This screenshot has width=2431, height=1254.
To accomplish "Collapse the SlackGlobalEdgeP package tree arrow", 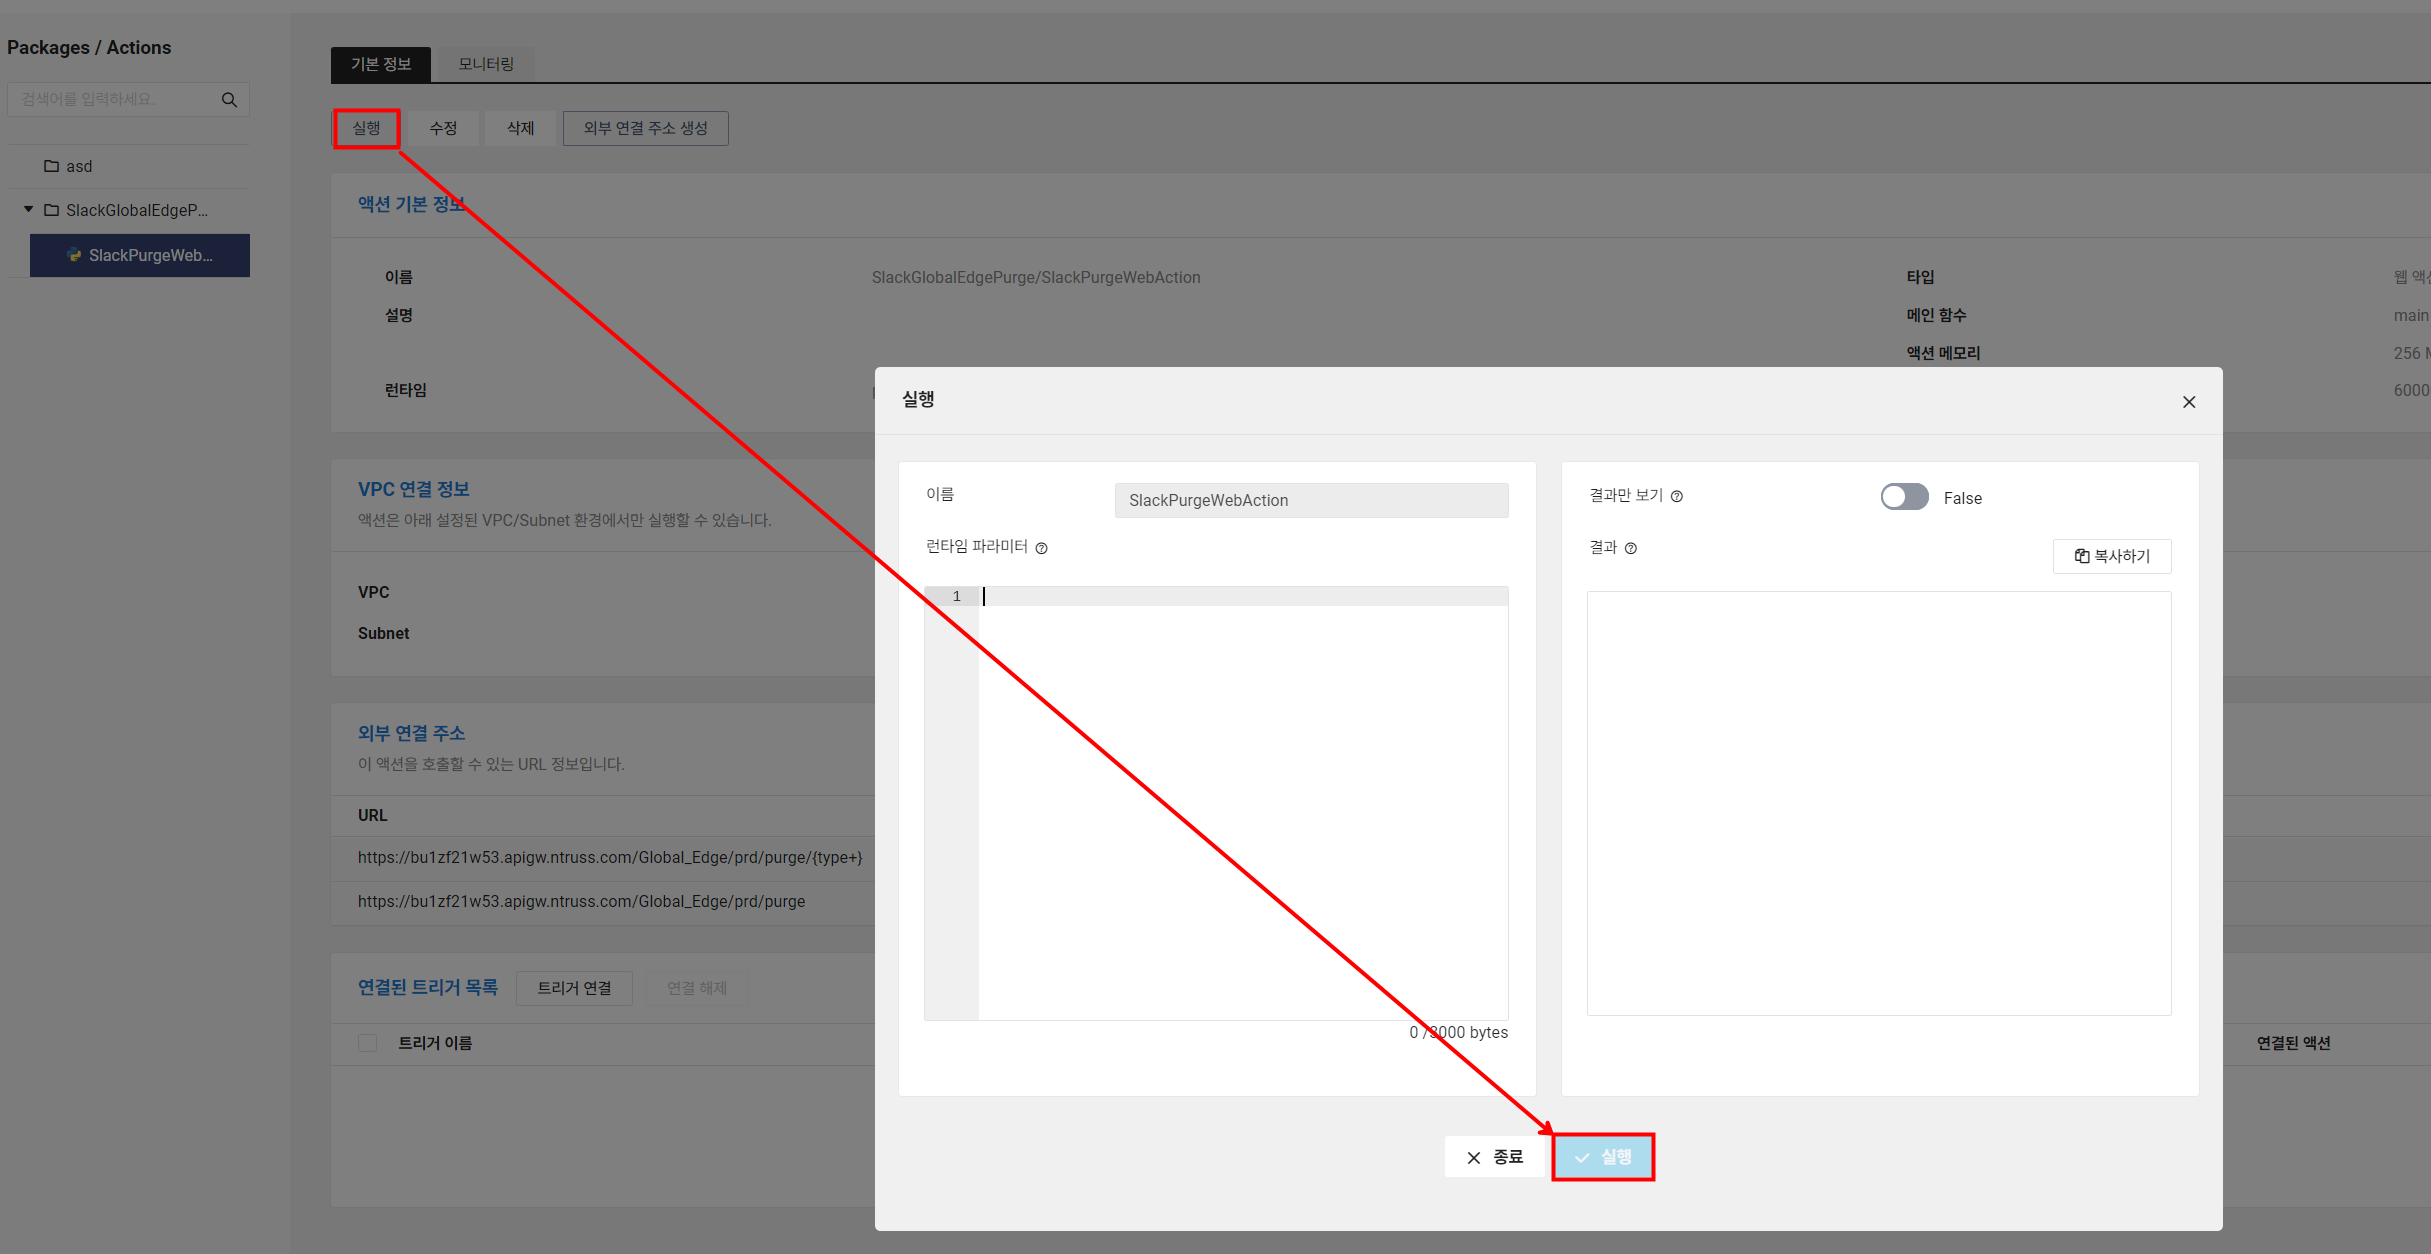I will [29, 210].
